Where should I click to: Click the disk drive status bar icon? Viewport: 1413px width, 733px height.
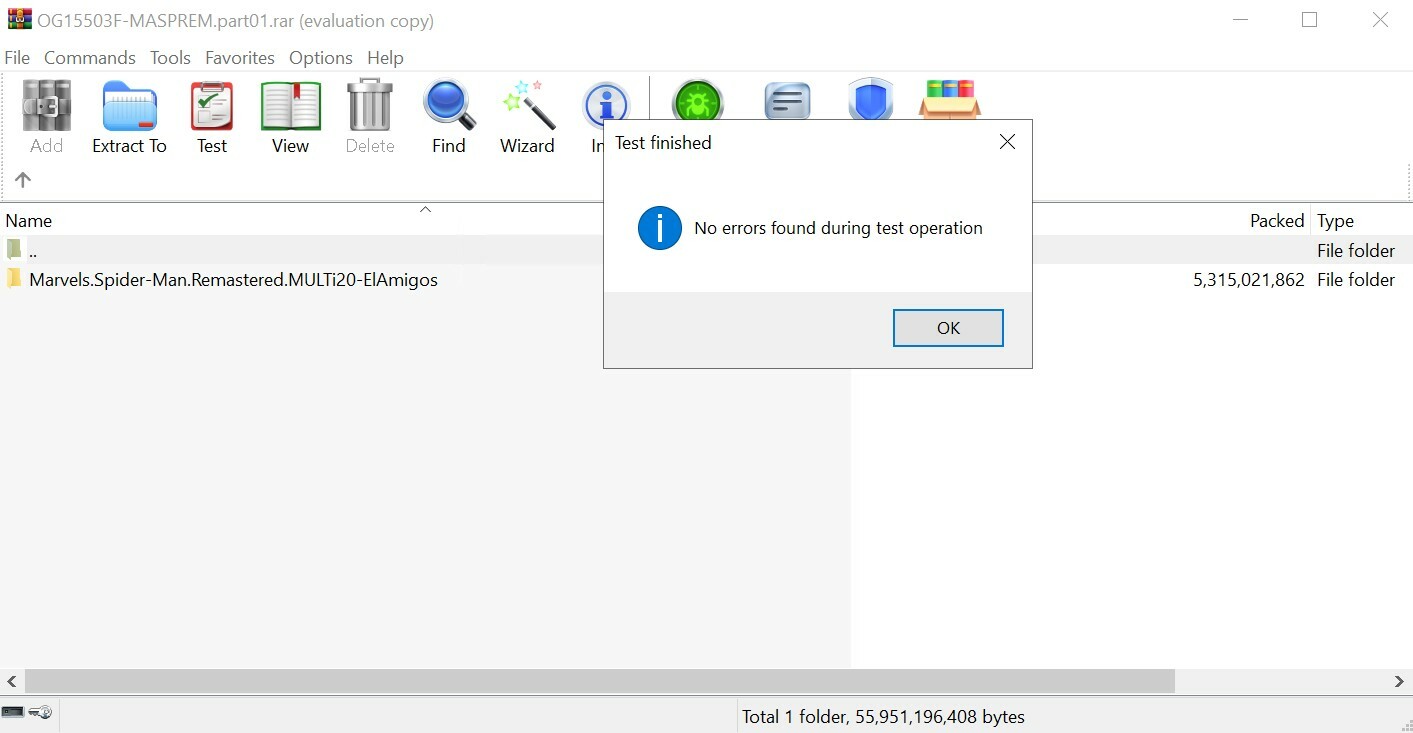[13, 712]
